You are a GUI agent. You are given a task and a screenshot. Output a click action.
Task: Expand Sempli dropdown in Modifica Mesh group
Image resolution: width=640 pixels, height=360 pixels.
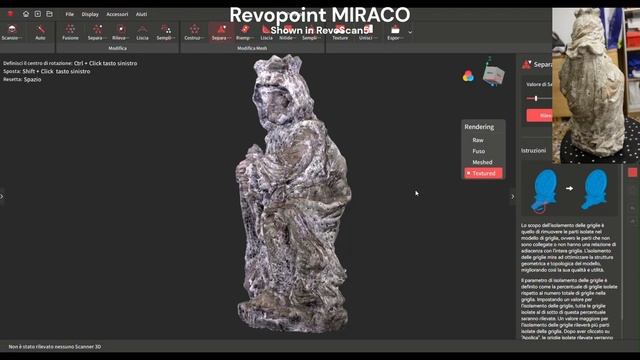(x=319, y=38)
